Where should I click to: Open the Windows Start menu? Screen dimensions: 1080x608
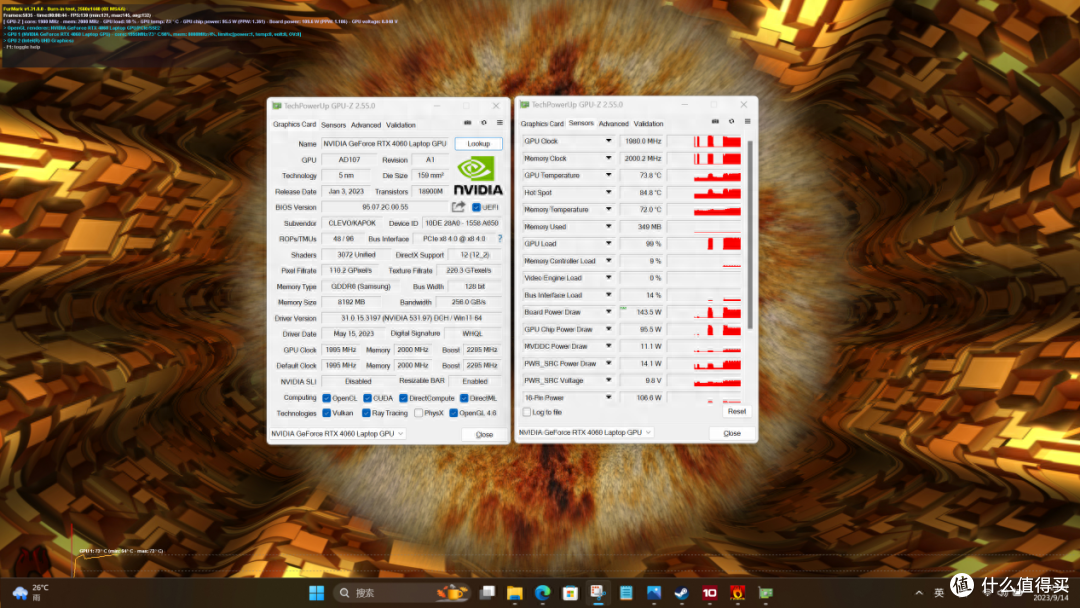click(316, 593)
